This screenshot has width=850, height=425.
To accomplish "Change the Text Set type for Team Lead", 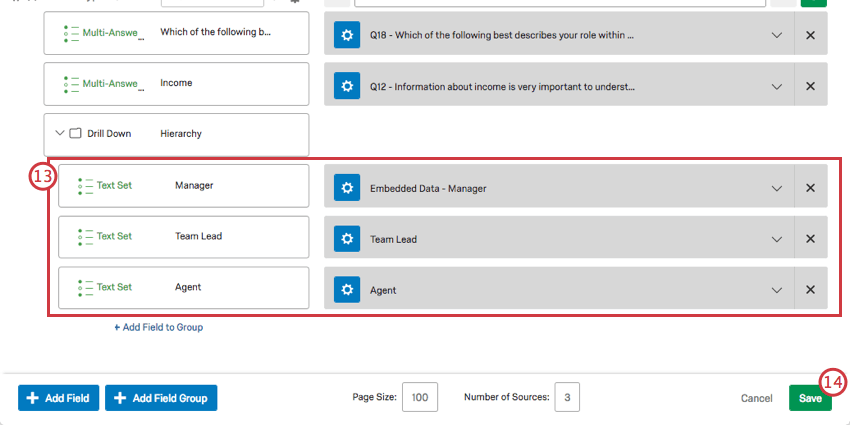I will point(105,236).
